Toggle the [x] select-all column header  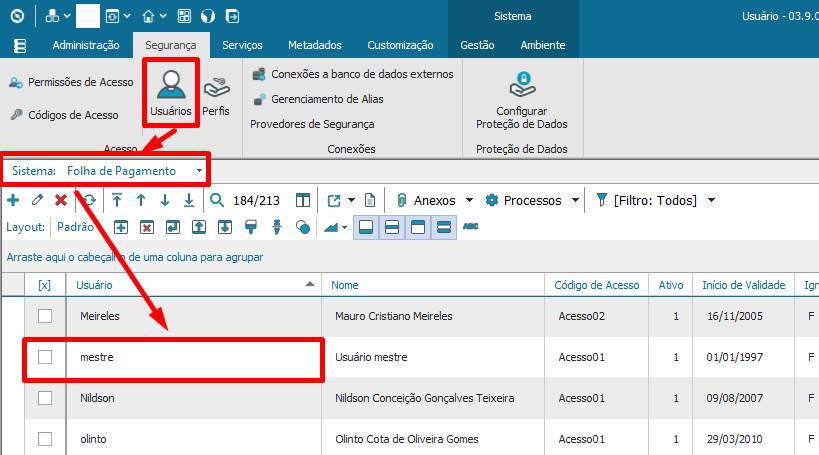(x=44, y=285)
